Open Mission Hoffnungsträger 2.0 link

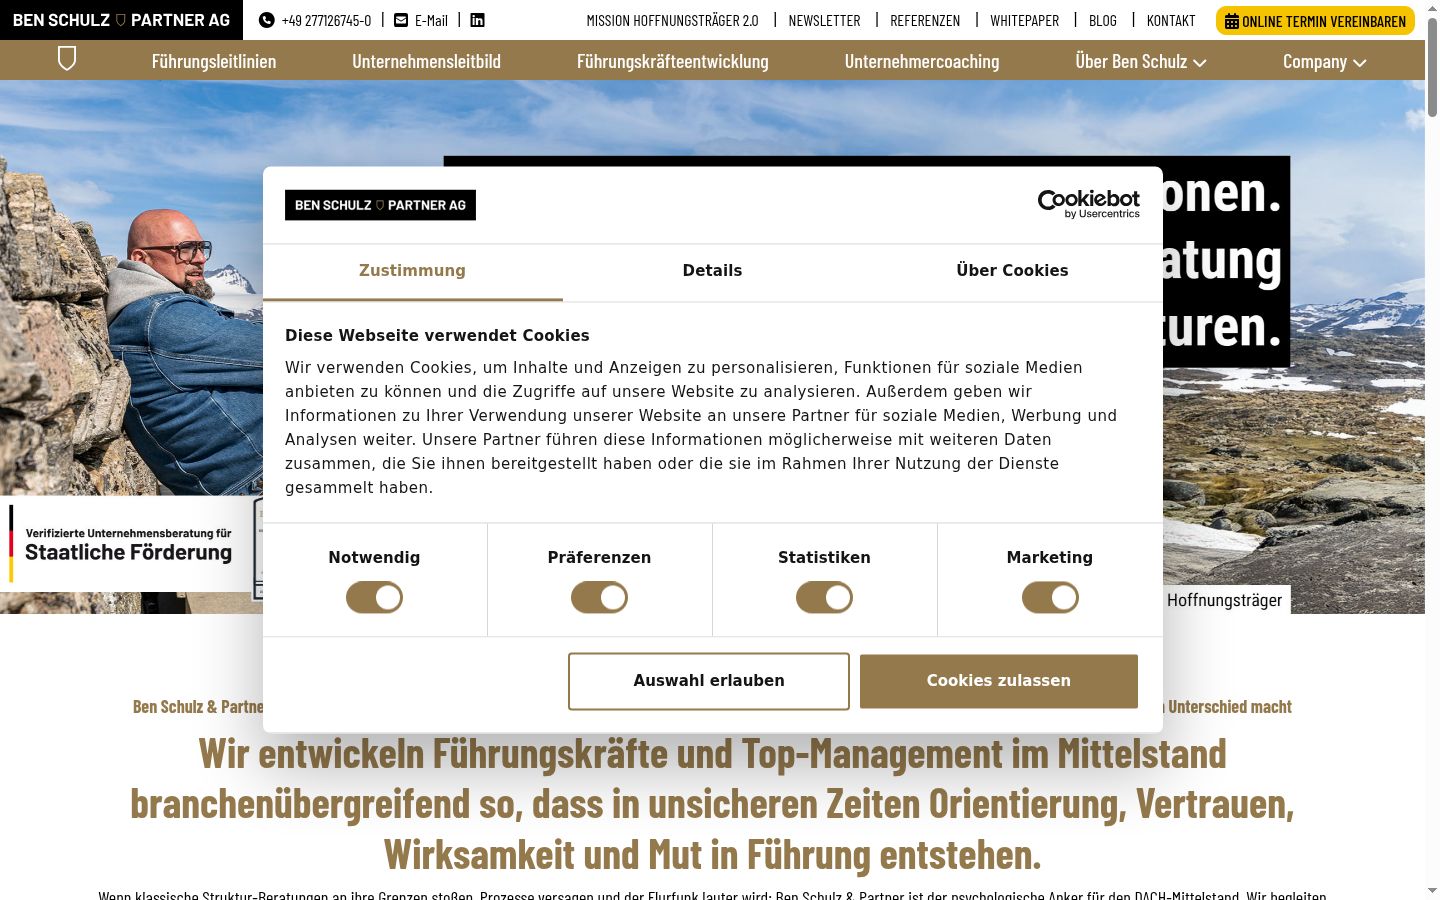(672, 21)
